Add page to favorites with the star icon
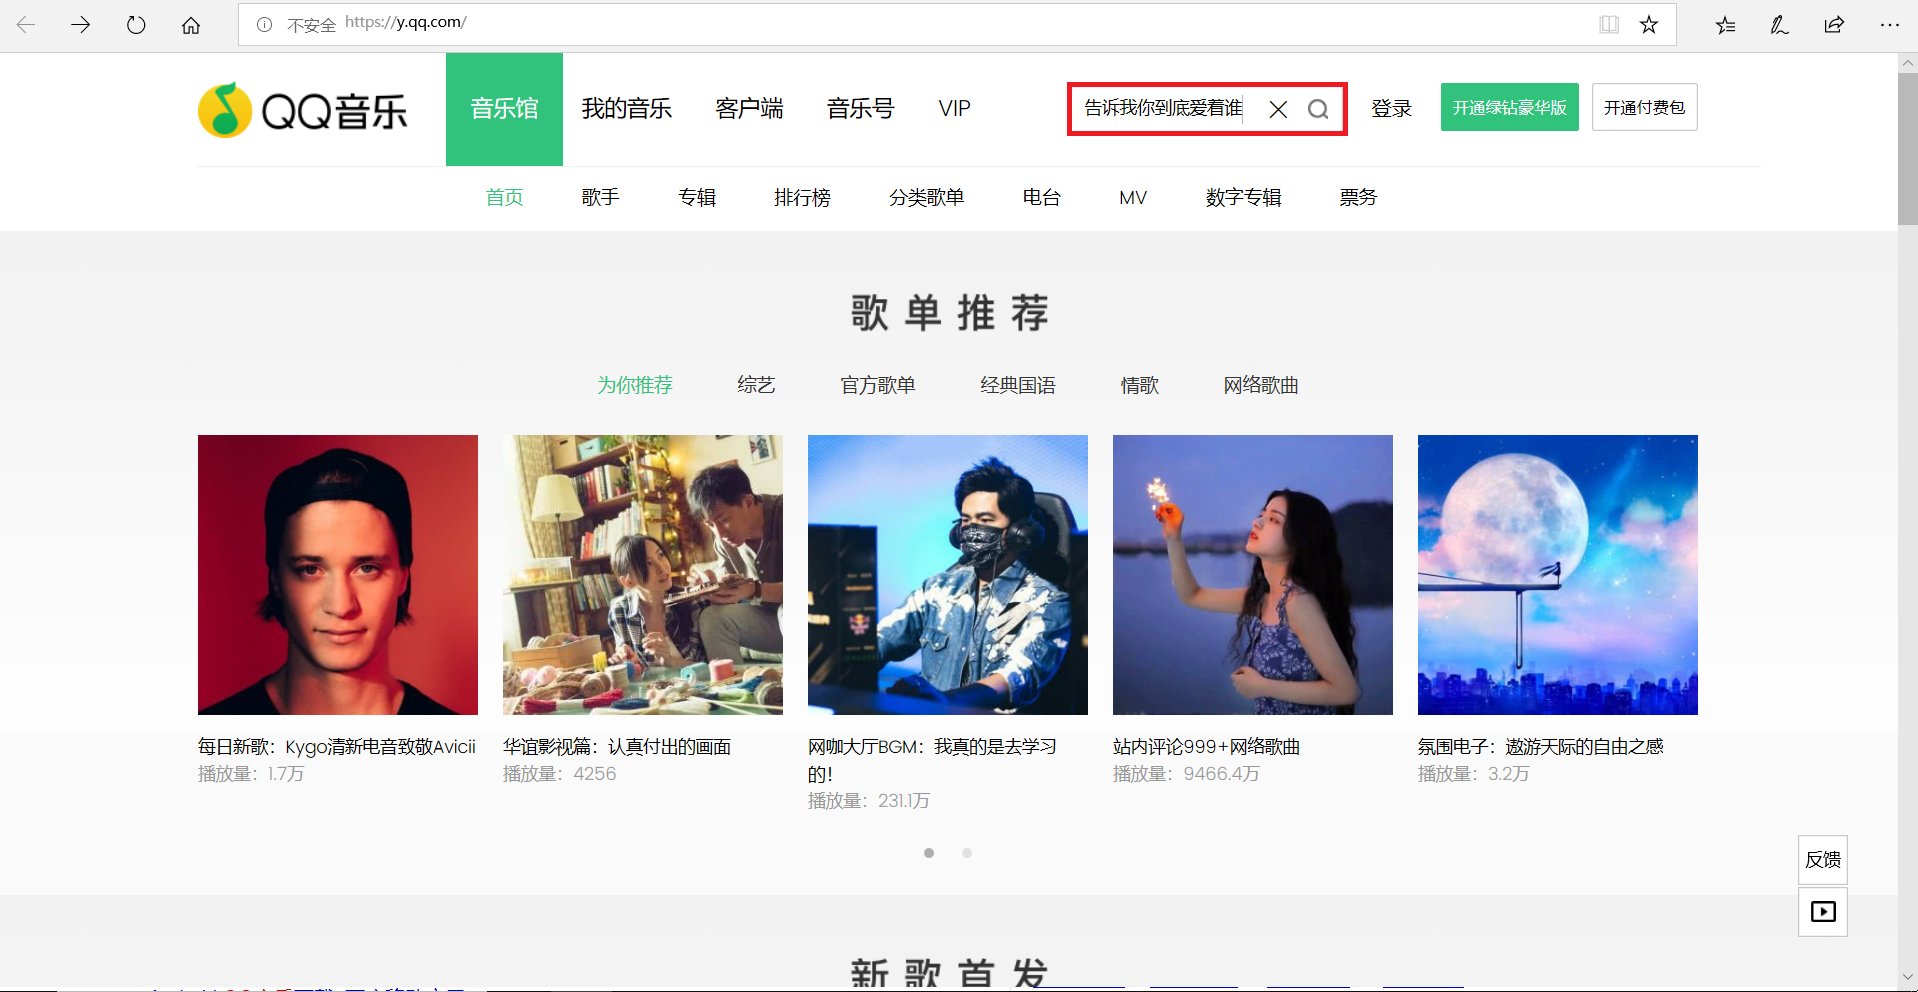 pos(1647,24)
